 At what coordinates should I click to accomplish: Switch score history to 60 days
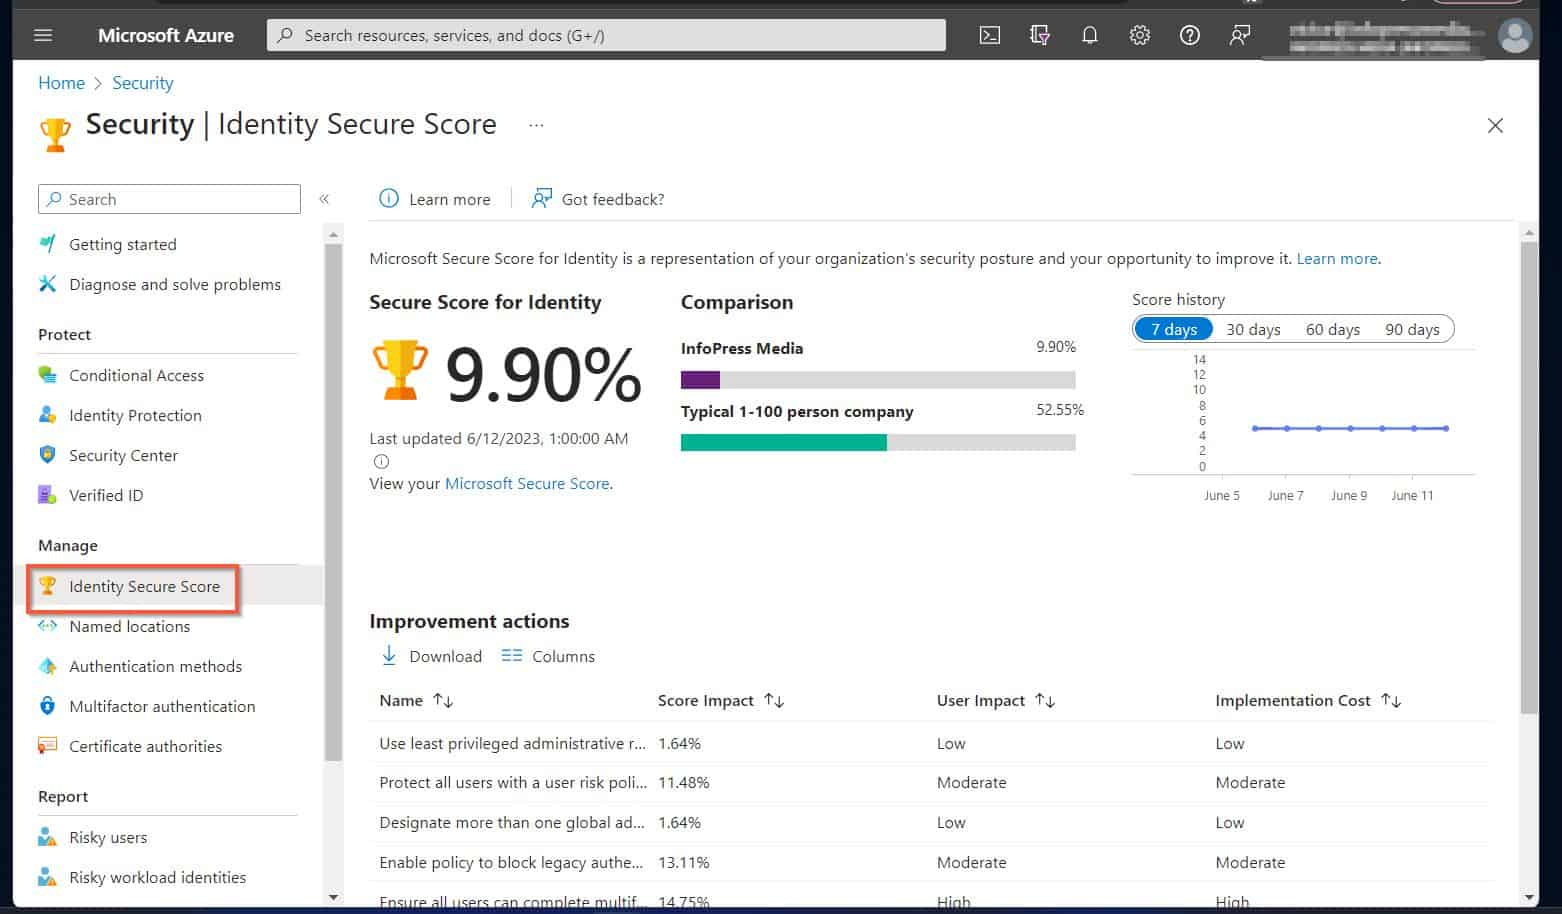pyautogui.click(x=1333, y=329)
